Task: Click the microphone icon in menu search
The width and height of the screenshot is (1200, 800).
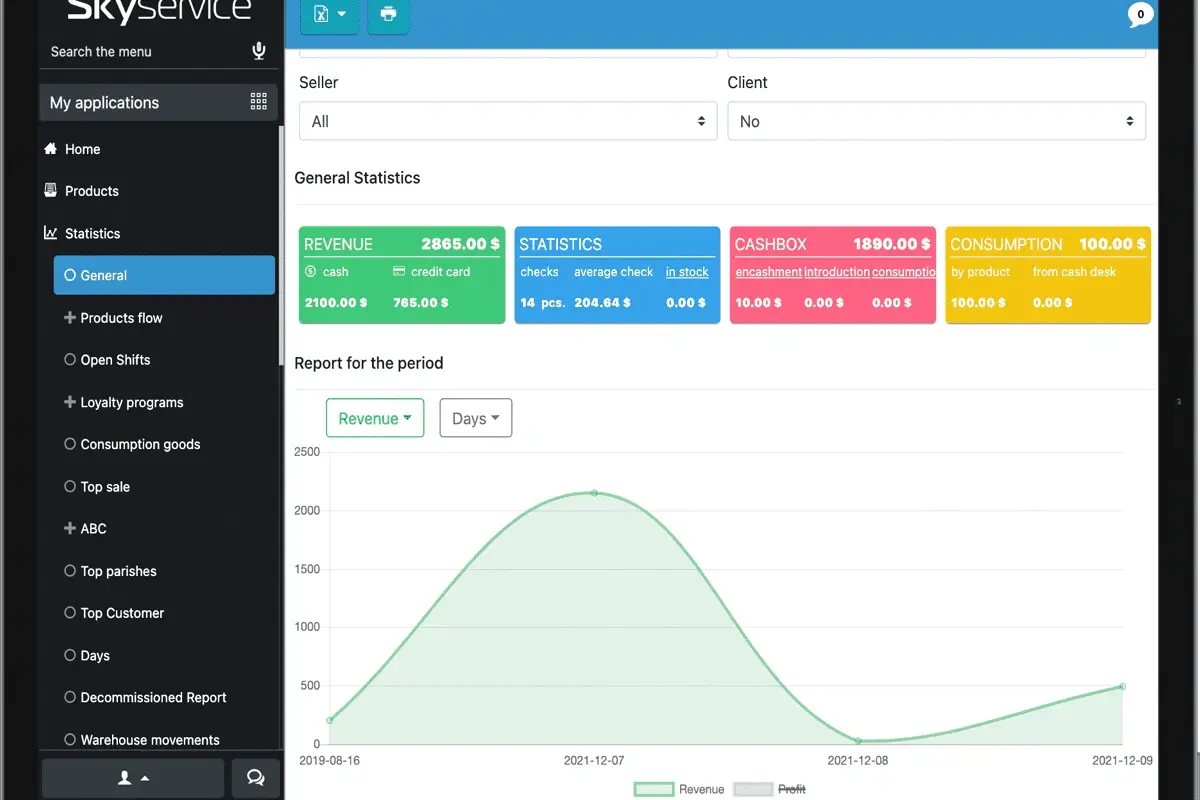Action: (x=259, y=51)
